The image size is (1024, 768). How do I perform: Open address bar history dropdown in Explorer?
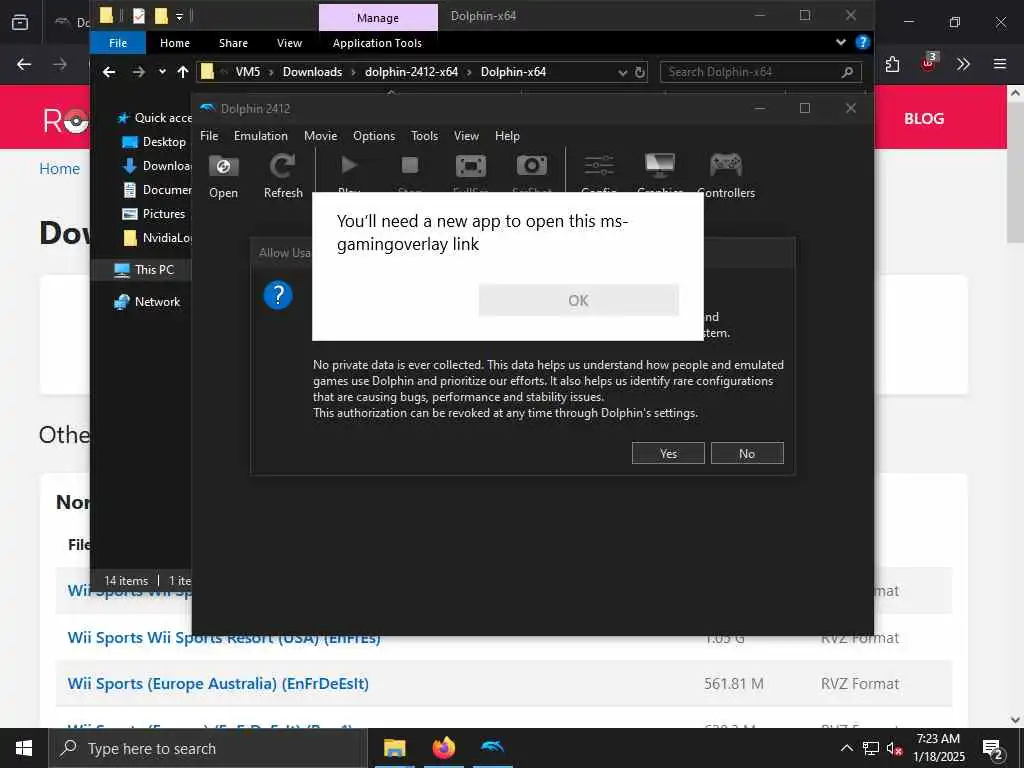(x=622, y=72)
